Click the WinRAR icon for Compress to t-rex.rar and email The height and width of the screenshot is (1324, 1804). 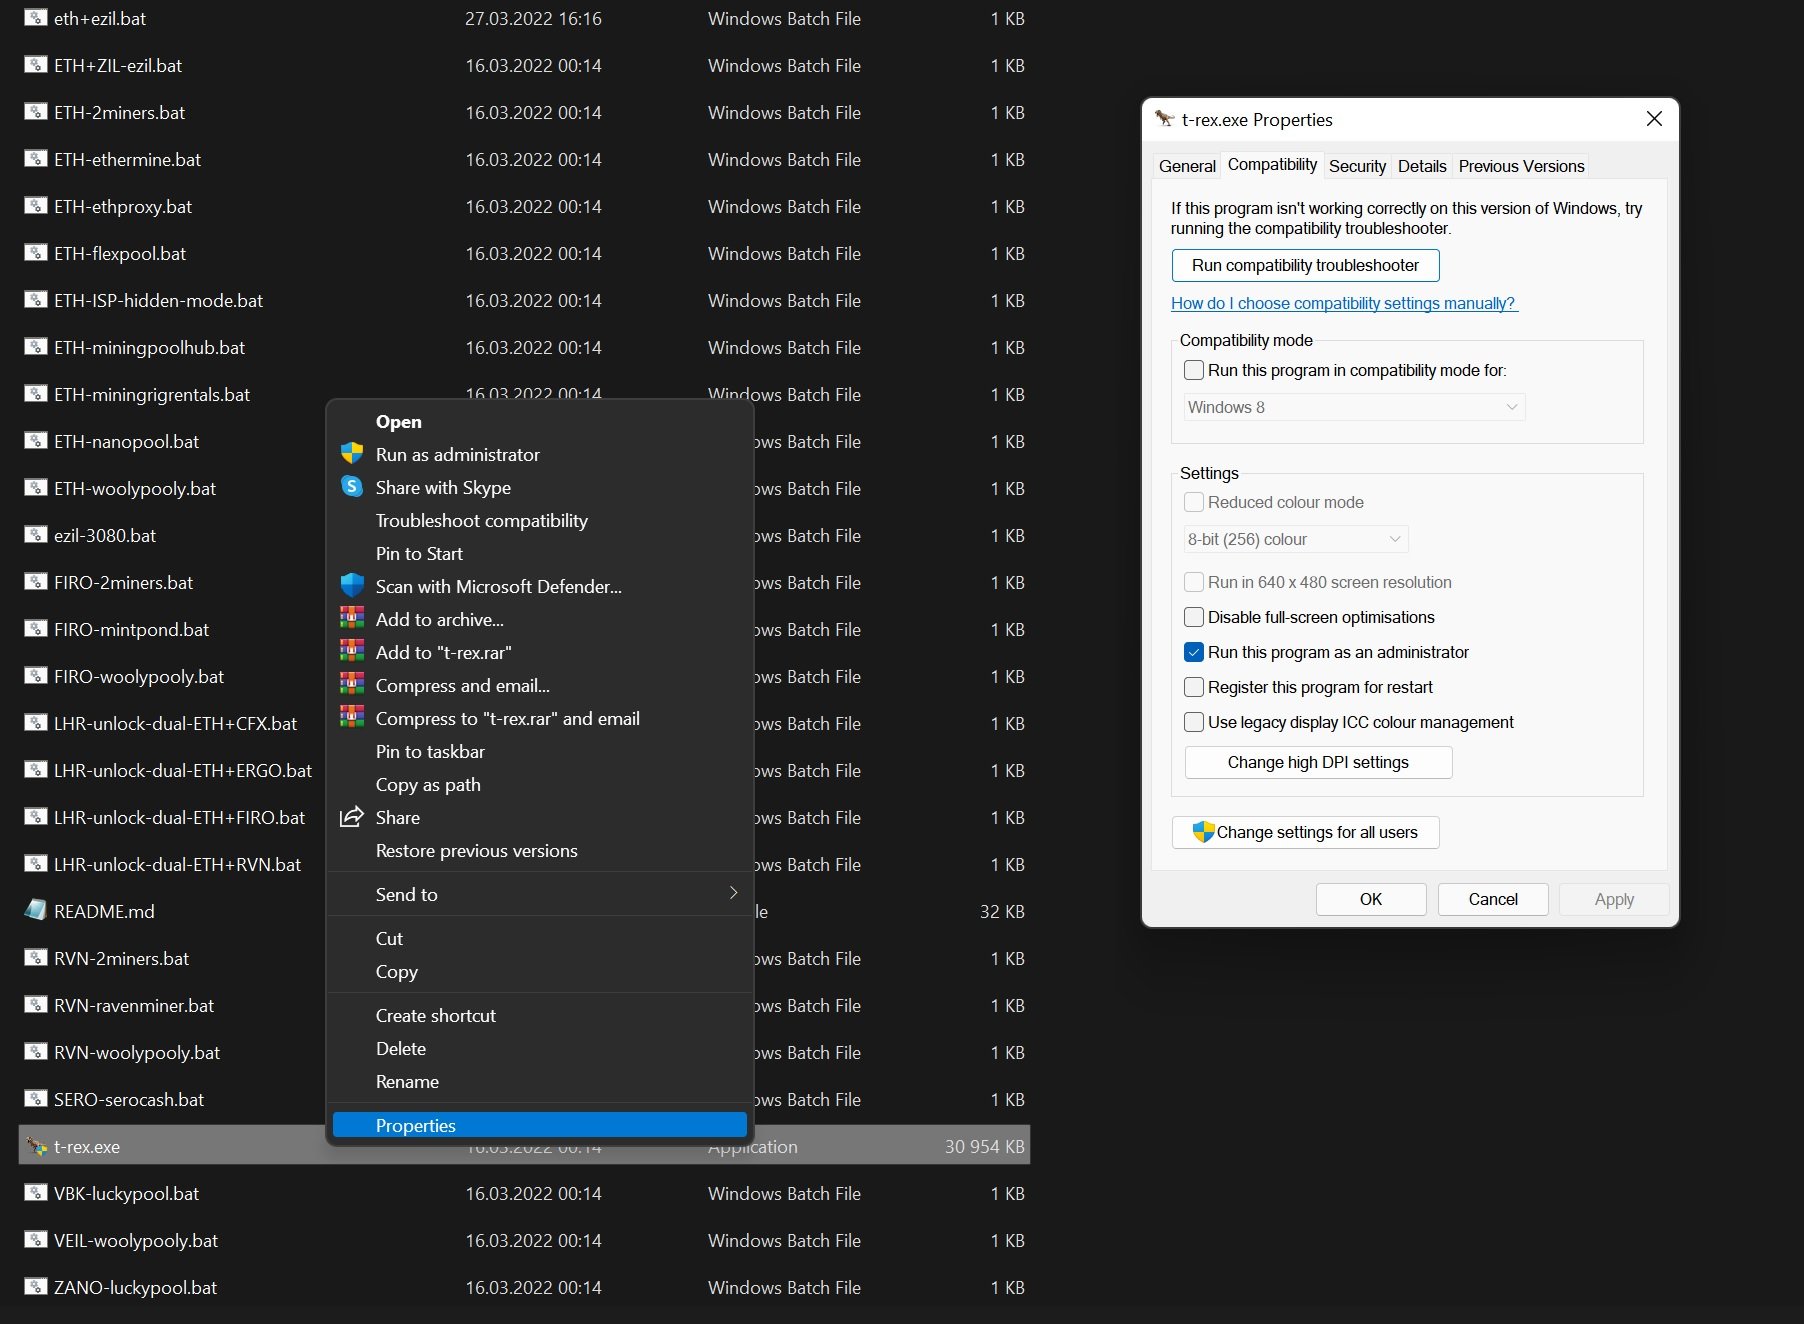click(352, 717)
